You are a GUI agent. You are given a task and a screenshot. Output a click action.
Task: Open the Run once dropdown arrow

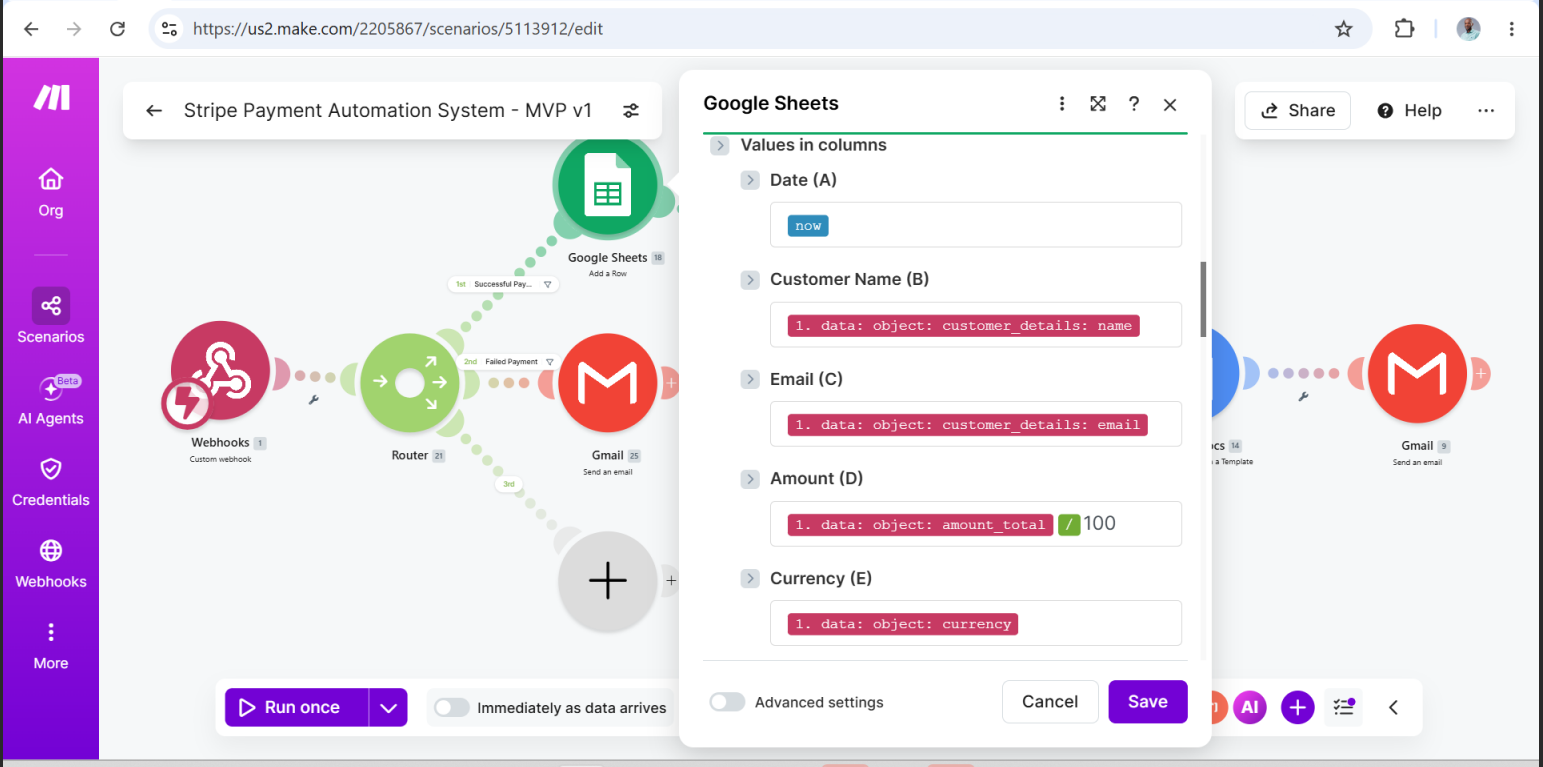(x=388, y=708)
